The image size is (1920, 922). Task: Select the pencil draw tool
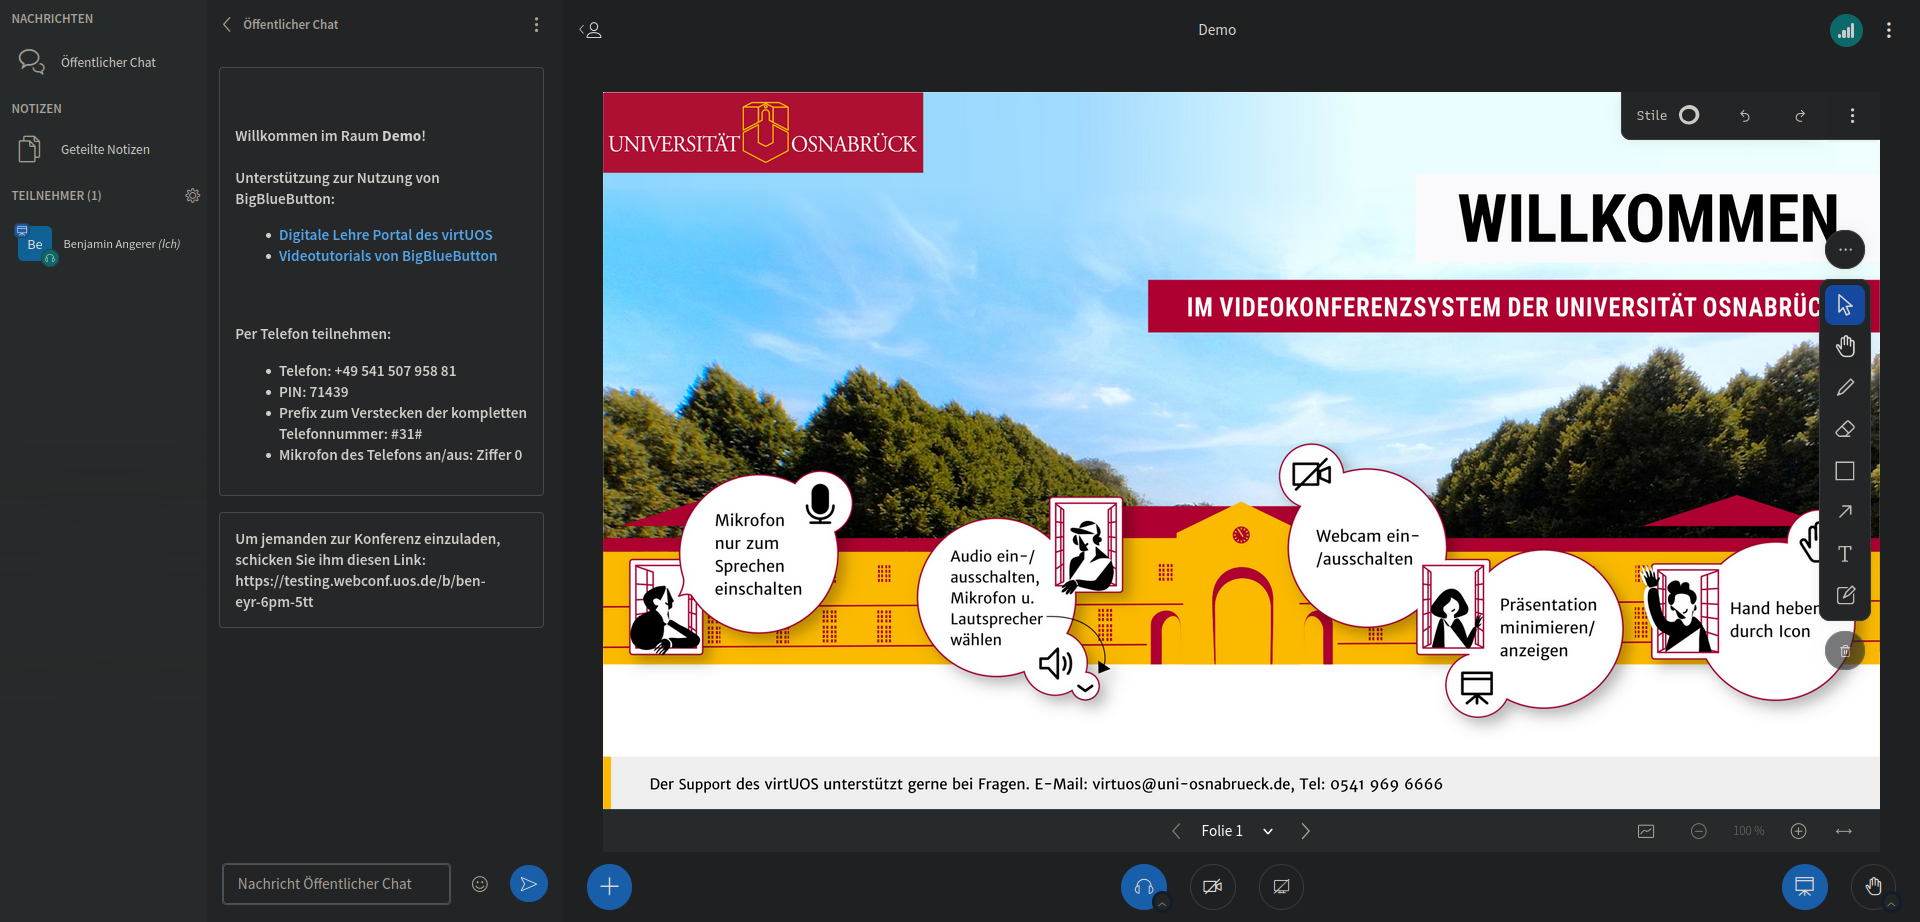(x=1845, y=388)
